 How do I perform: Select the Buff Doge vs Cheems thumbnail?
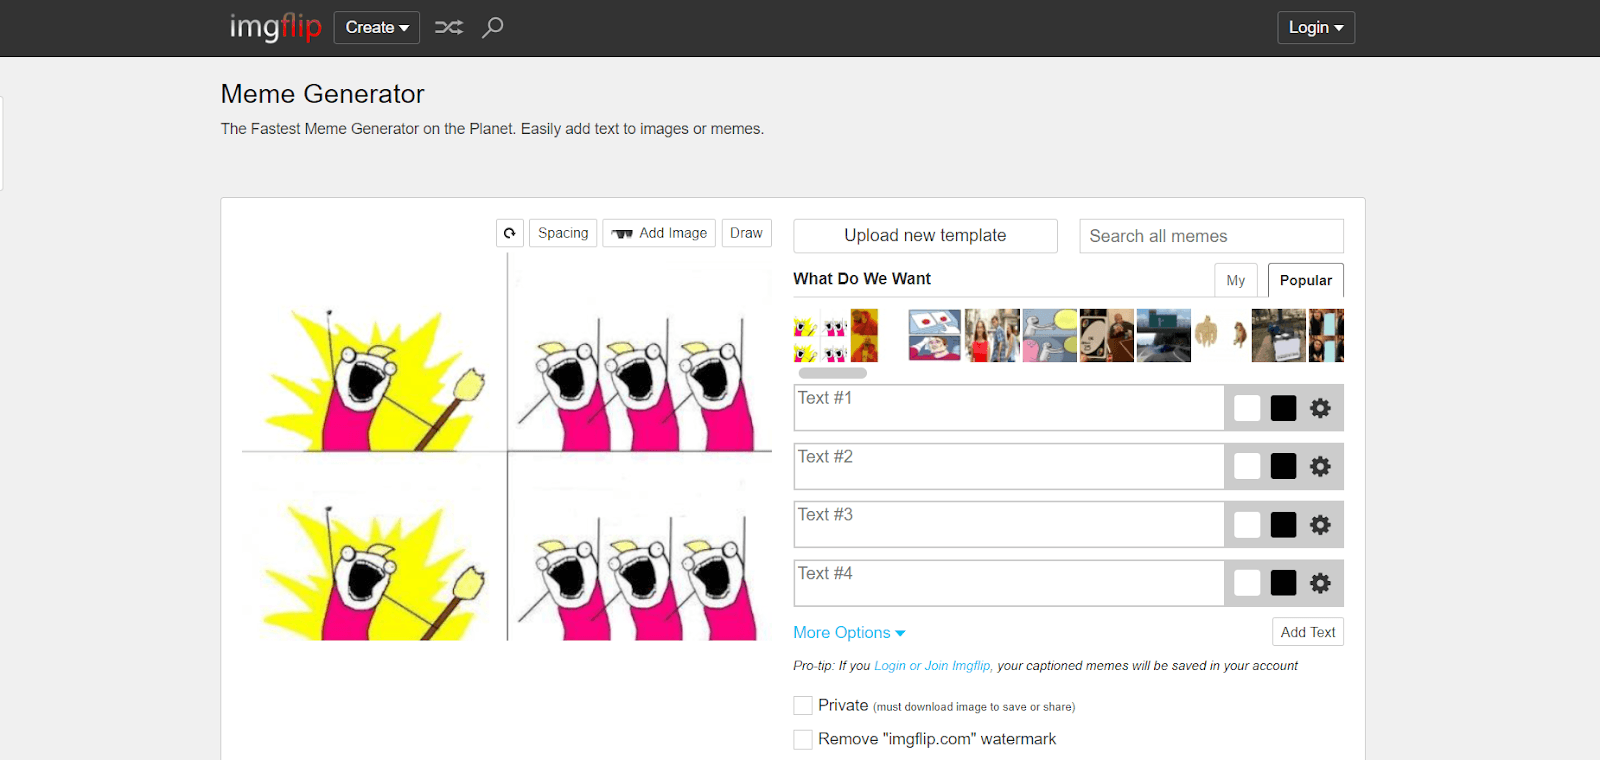tap(1221, 336)
